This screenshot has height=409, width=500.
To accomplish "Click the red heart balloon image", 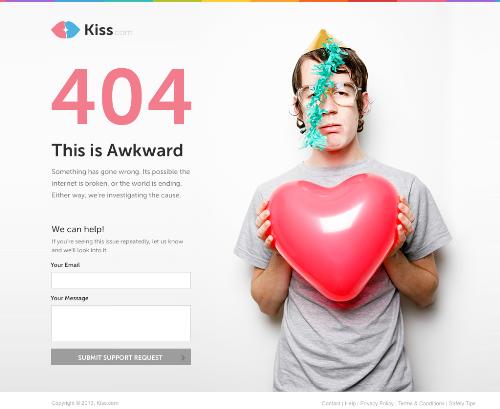I will (334, 236).
